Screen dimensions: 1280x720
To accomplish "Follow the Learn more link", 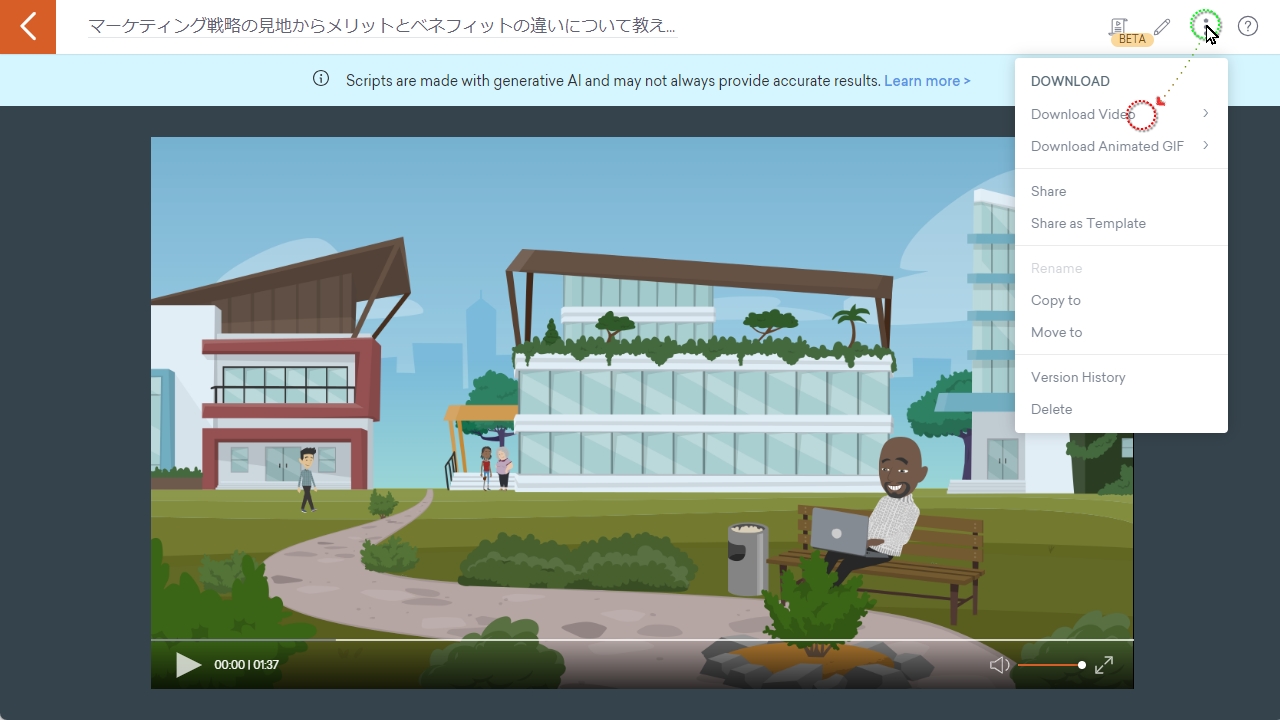I will [927, 81].
